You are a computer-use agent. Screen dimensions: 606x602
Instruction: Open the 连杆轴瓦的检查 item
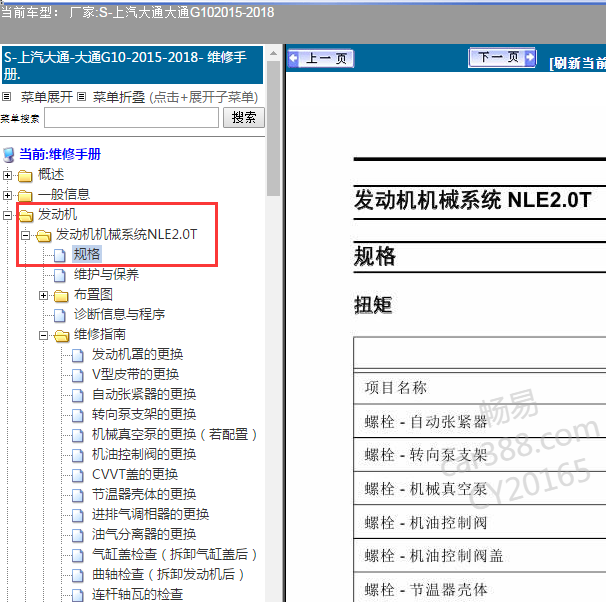pos(137,595)
